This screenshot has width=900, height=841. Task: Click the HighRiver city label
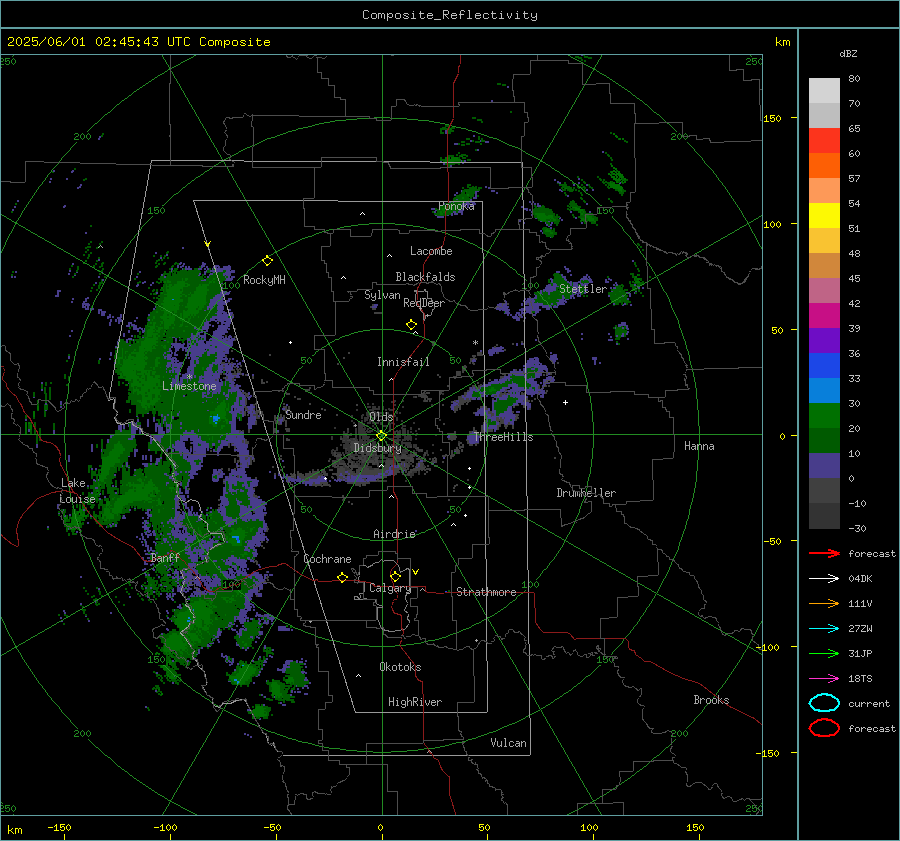[415, 702]
